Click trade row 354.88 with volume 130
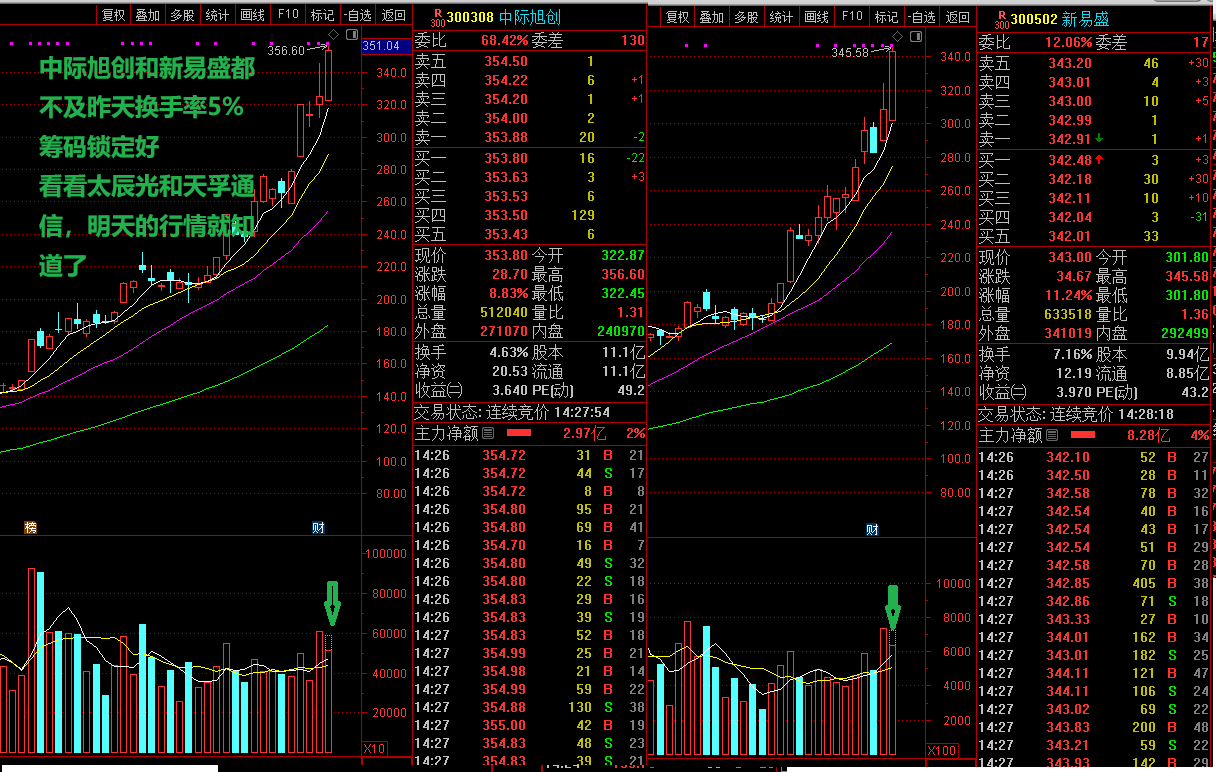 tap(530, 707)
